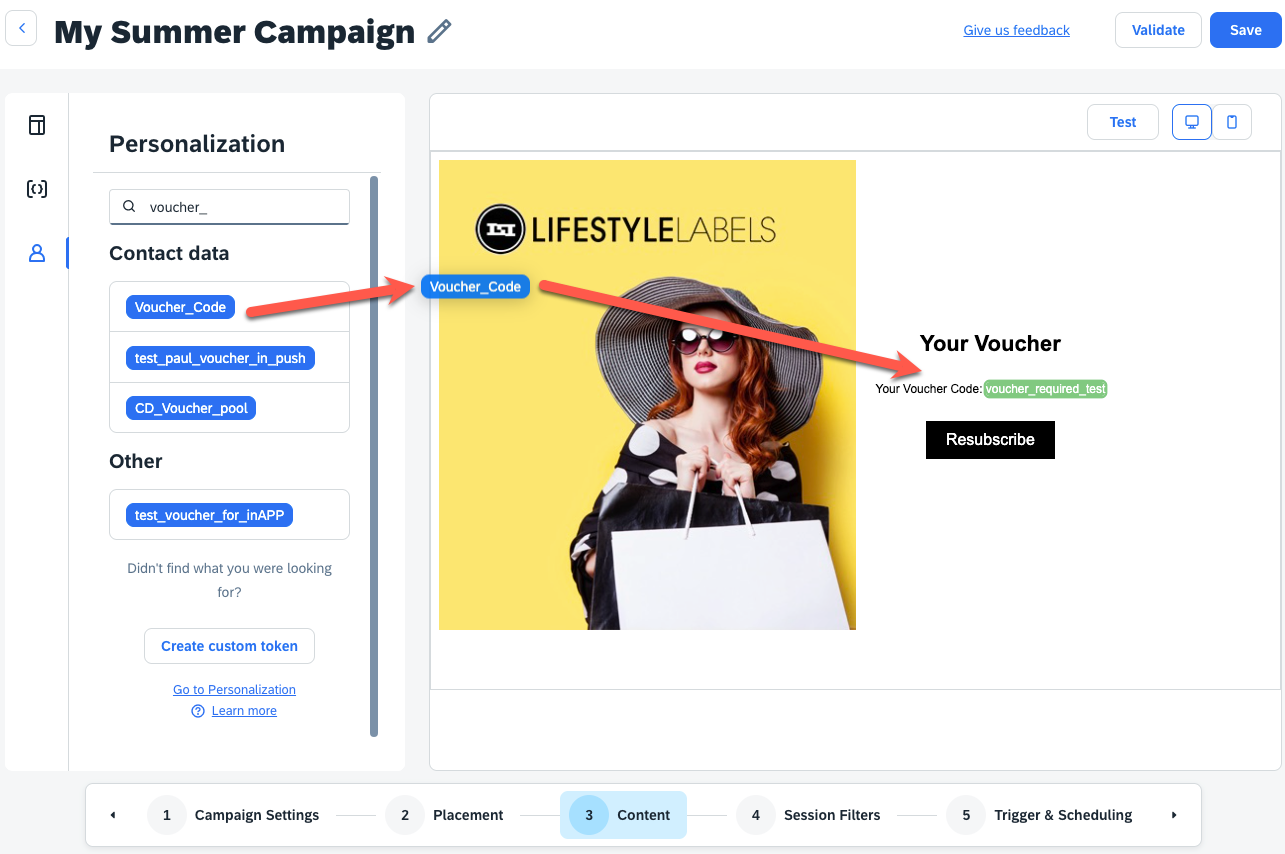Open the tokens bracket icon in sidebar
This screenshot has width=1285, height=854.
[x=37, y=189]
